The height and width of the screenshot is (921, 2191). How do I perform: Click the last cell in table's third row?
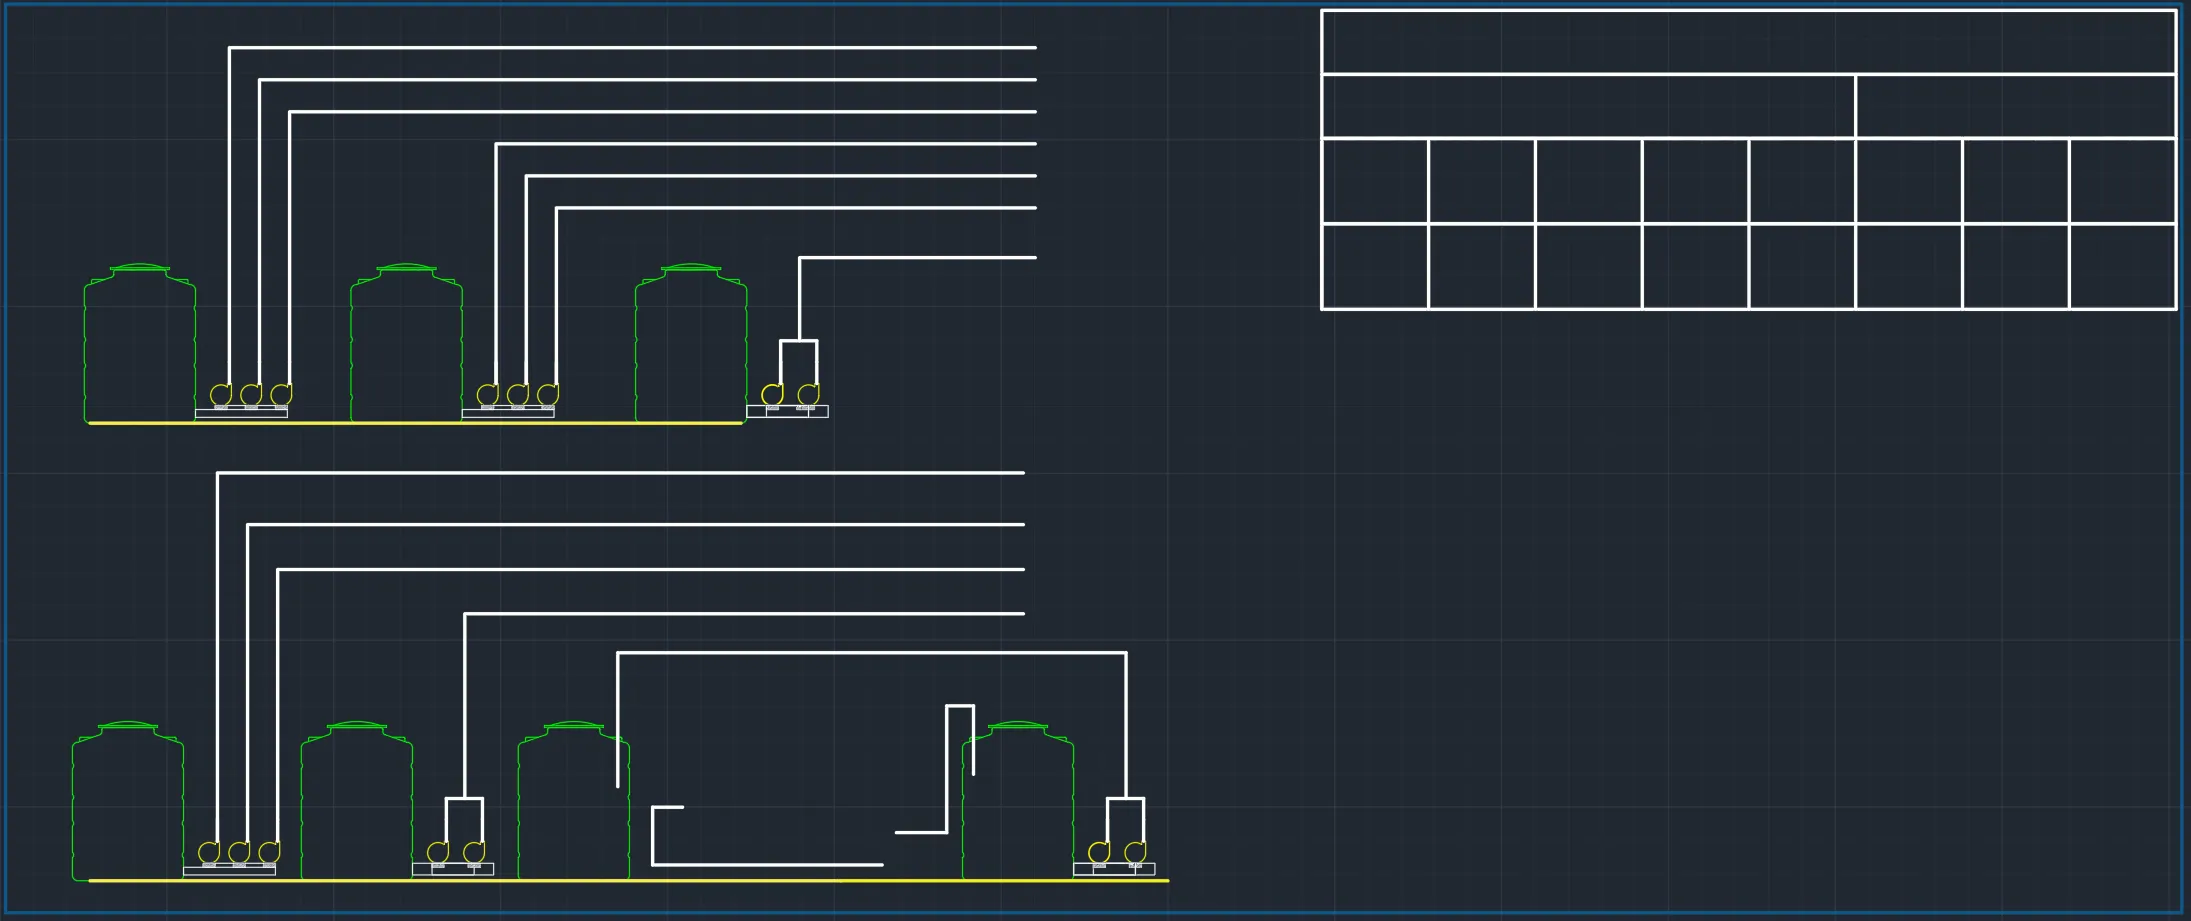[x=2123, y=181]
